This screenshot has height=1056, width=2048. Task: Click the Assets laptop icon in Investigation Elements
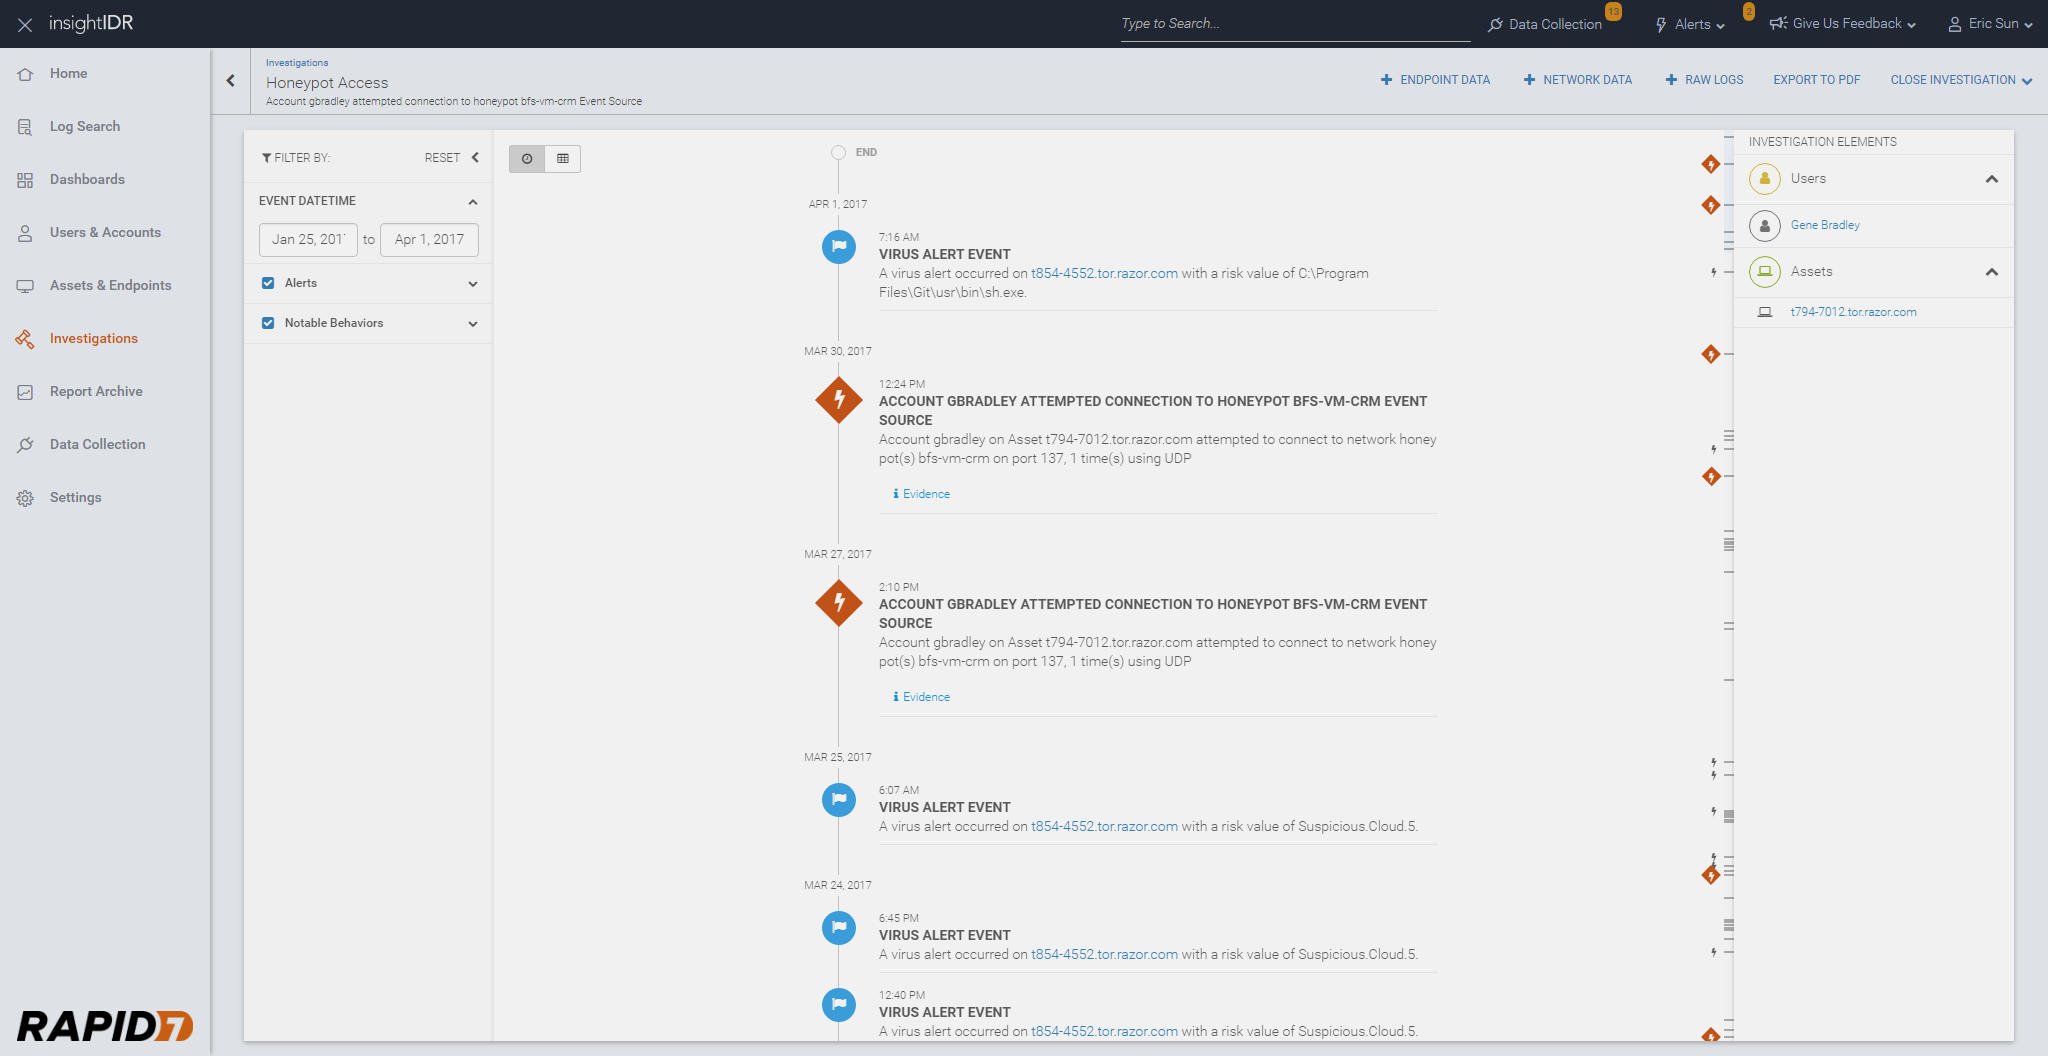click(x=1765, y=272)
